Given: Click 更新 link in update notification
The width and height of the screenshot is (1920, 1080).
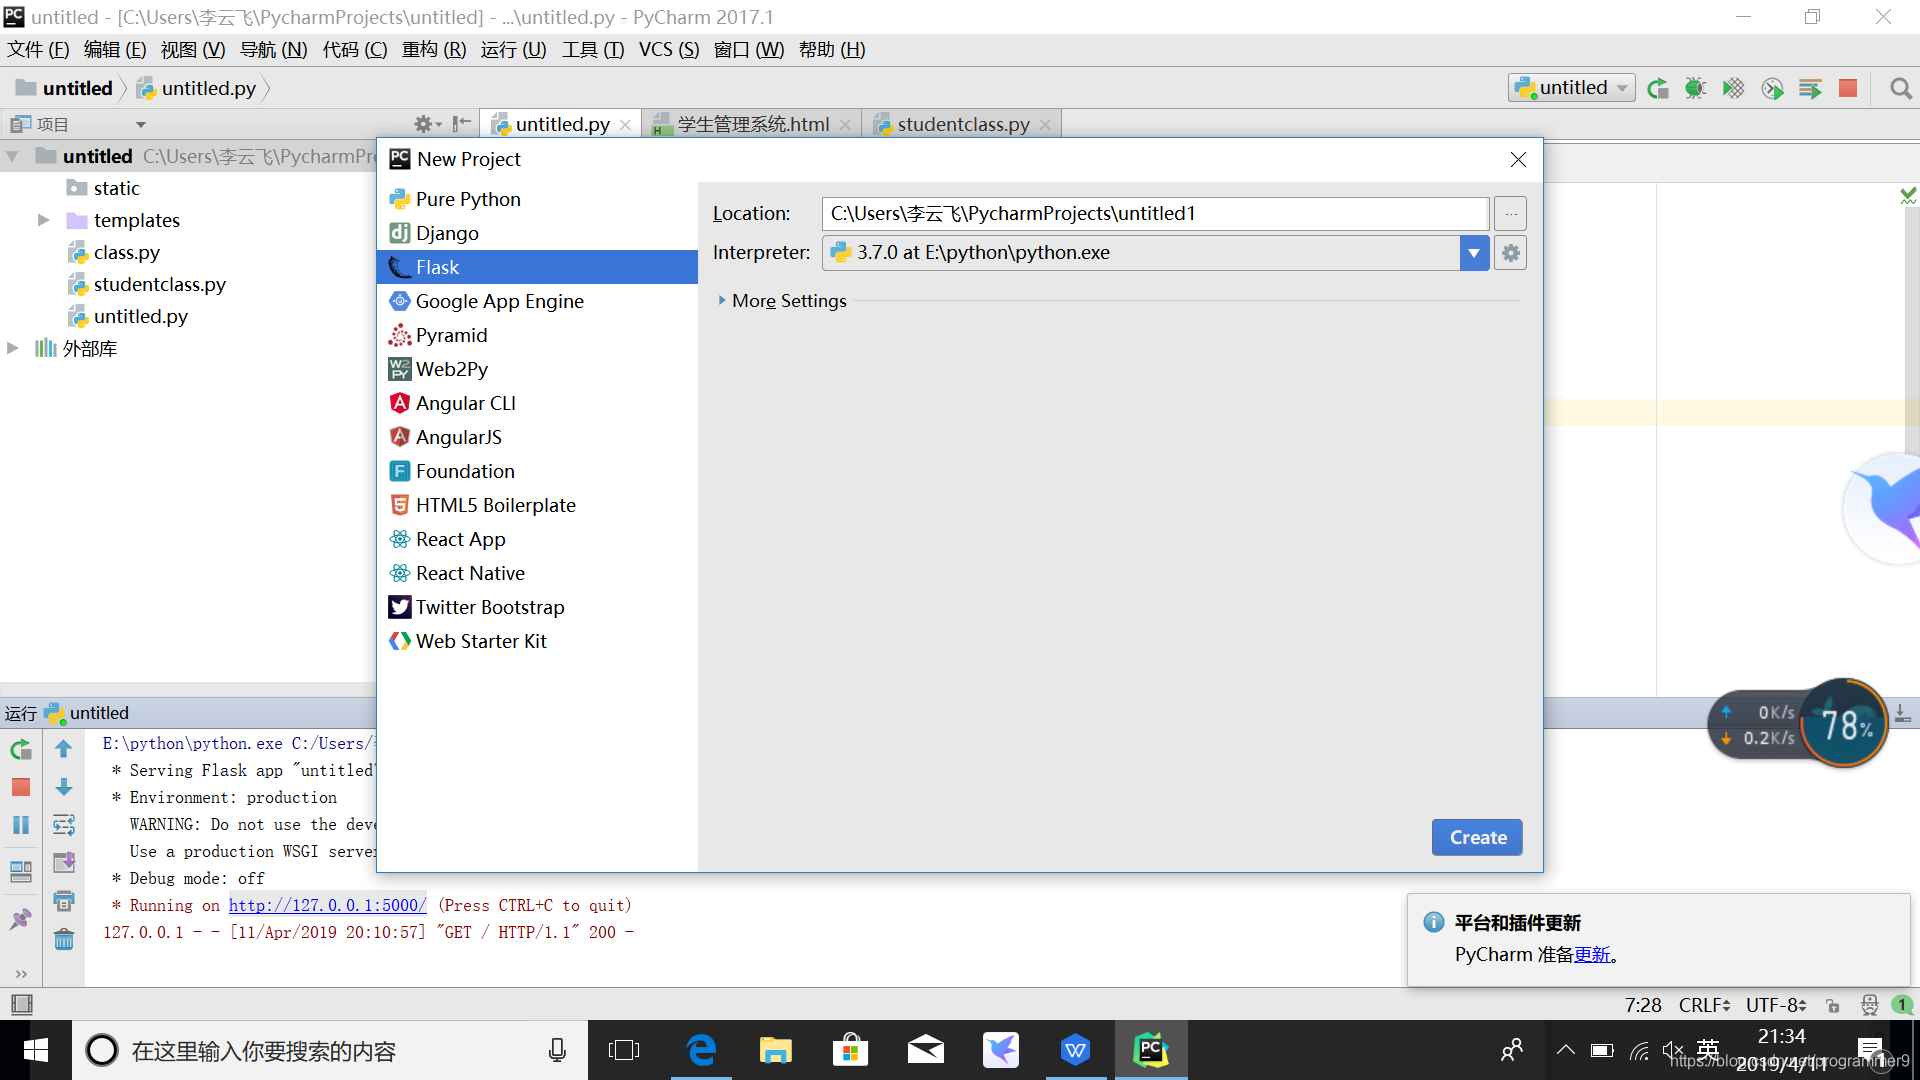Looking at the screenshot, I should (1592, 955).
